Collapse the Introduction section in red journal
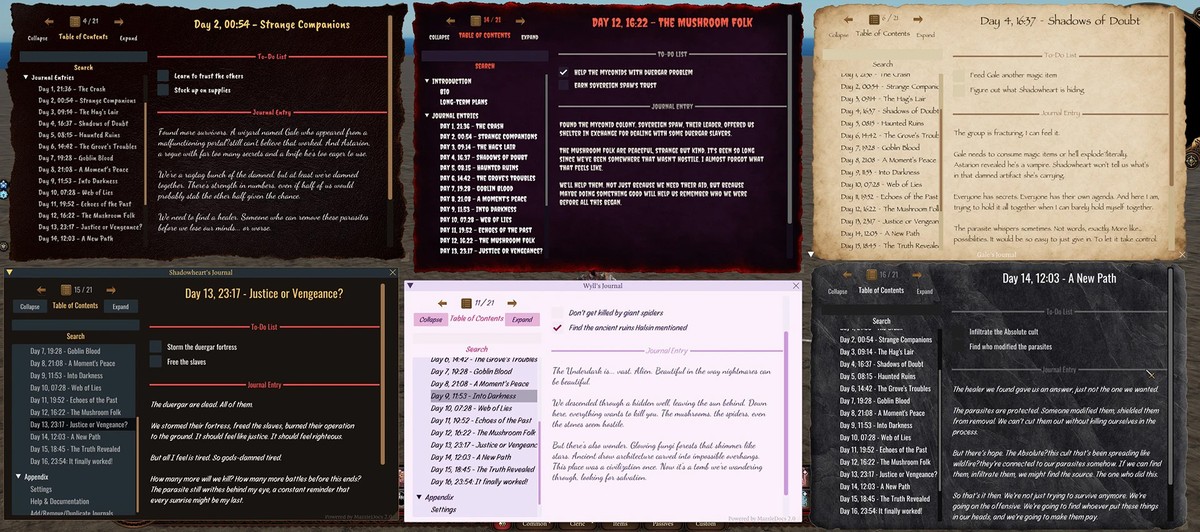This screenshot has height=532, width=1200. click(x=428, y=81)
